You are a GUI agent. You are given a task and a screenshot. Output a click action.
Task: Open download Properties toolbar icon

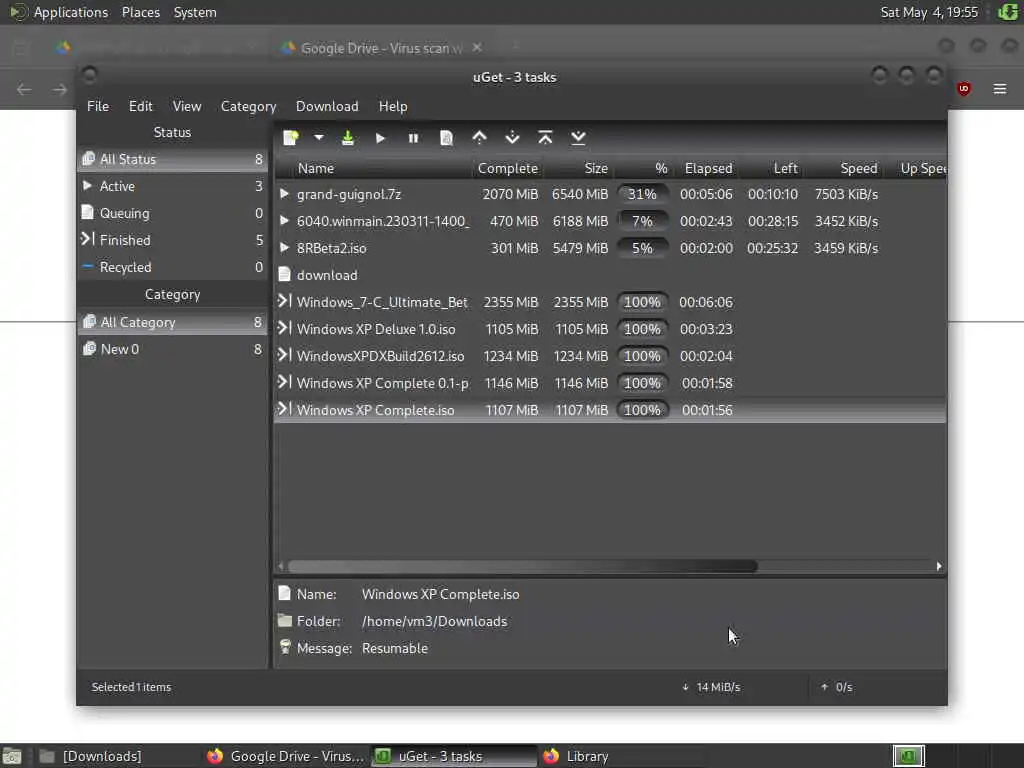446,138
